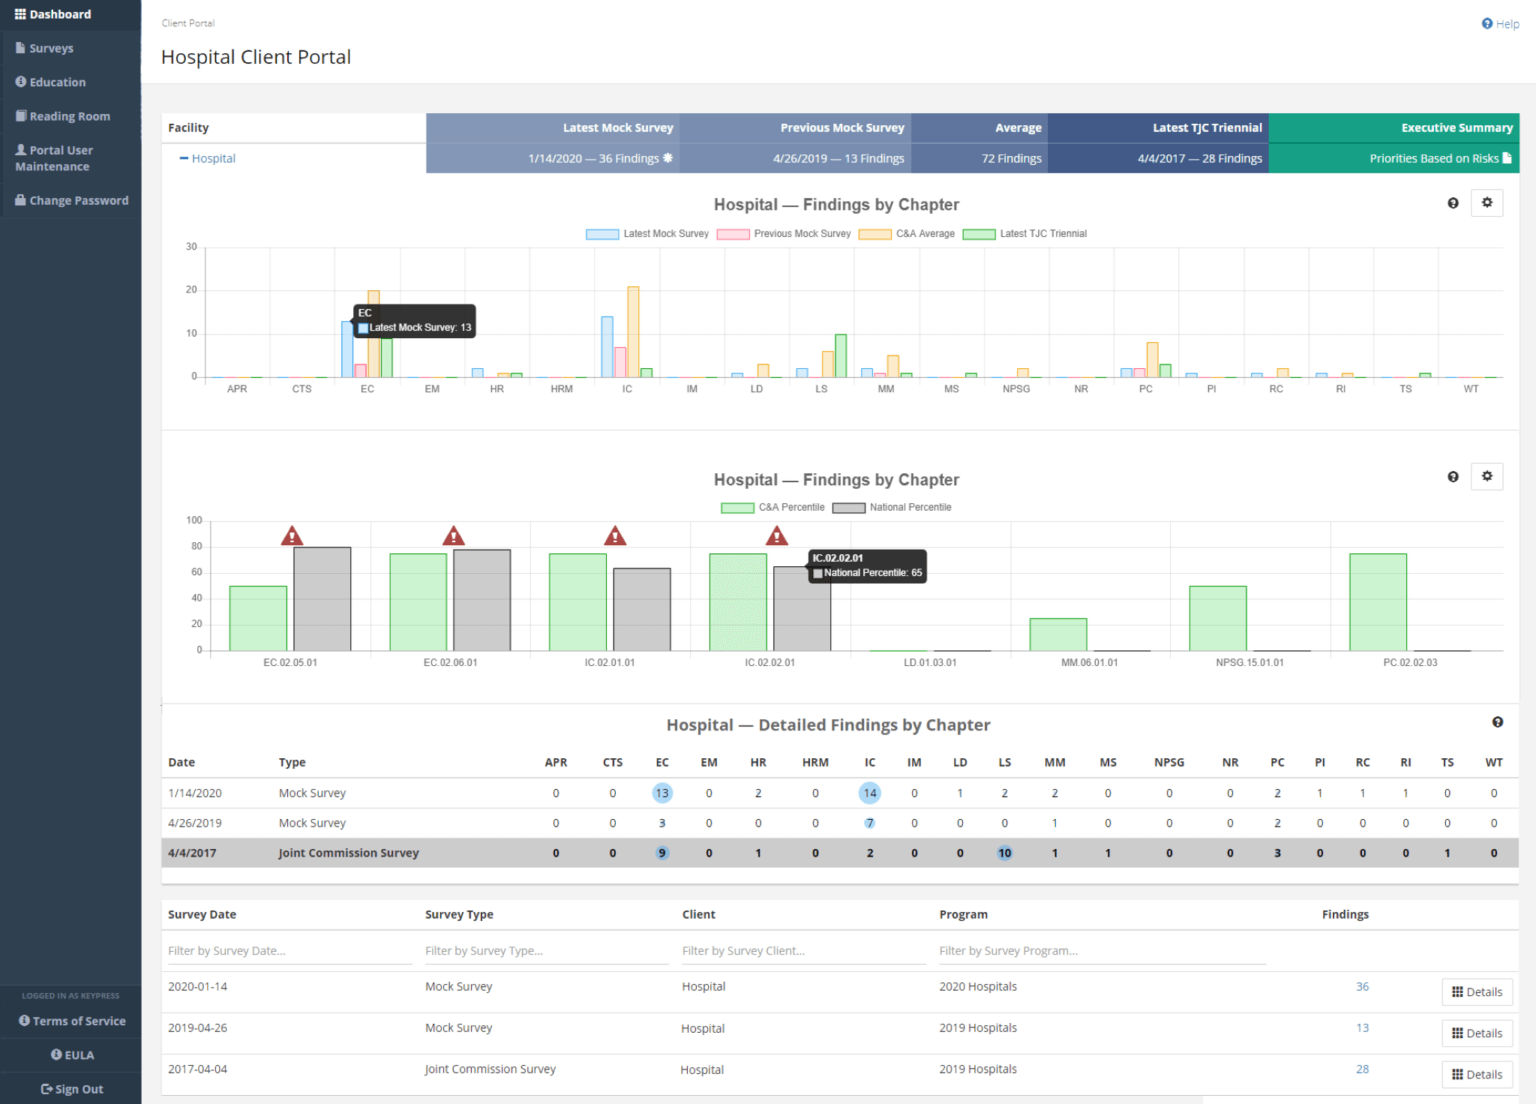The image size is (1536, 1104).
Task: Click Sign Out in the sidebar
Action: click(72, 1089)
